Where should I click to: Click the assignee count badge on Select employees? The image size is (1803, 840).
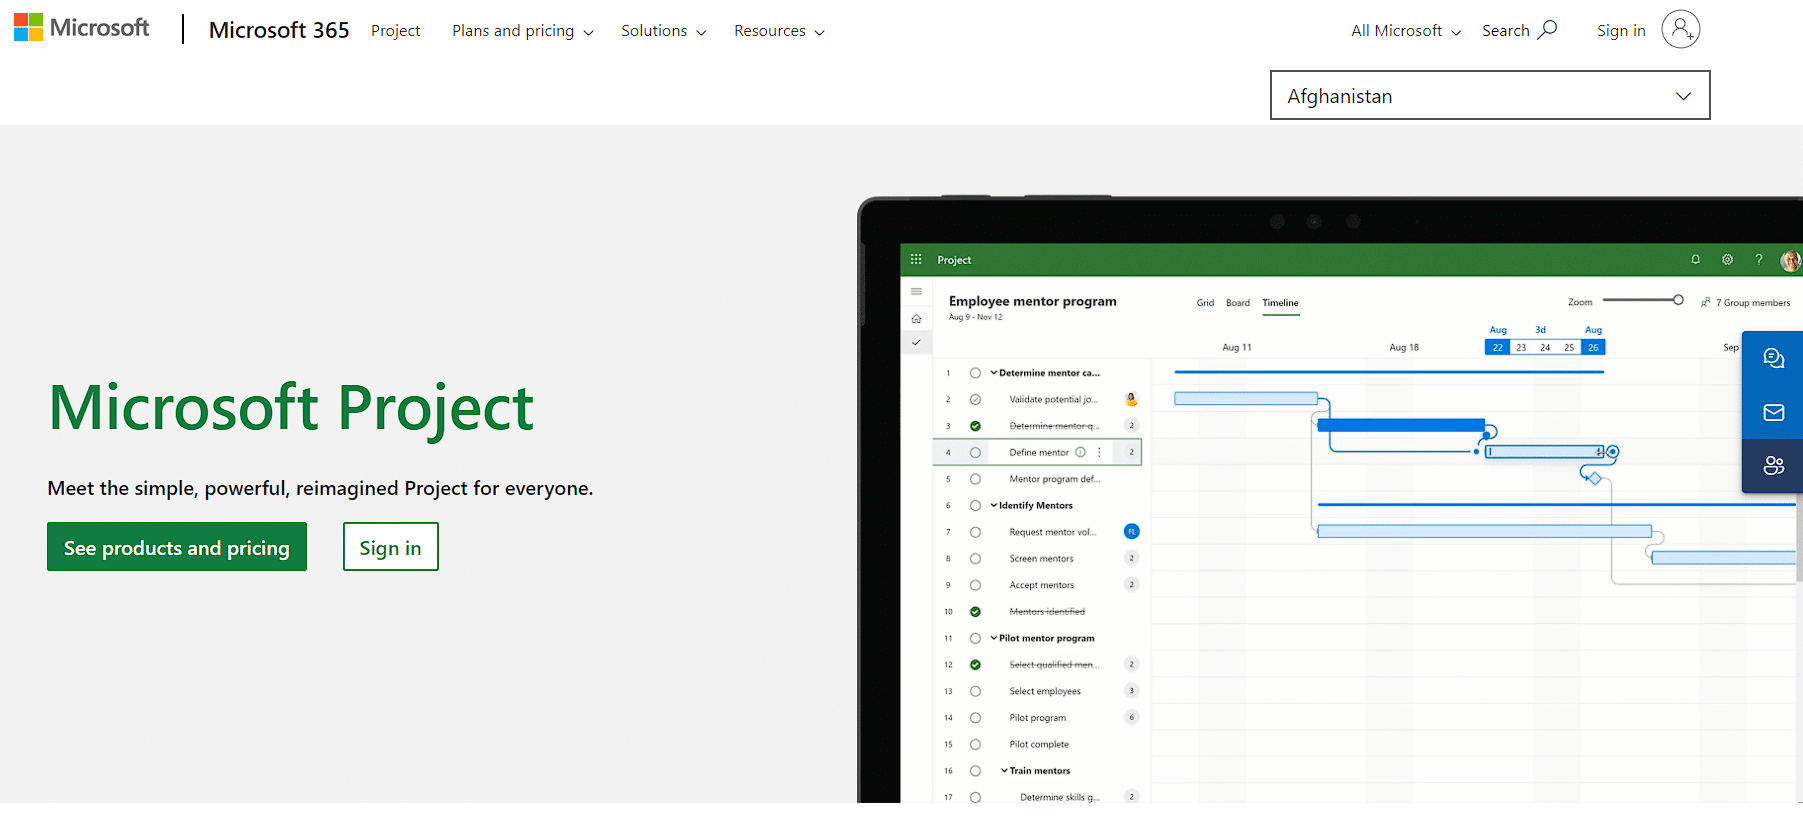pos(1132,690)
